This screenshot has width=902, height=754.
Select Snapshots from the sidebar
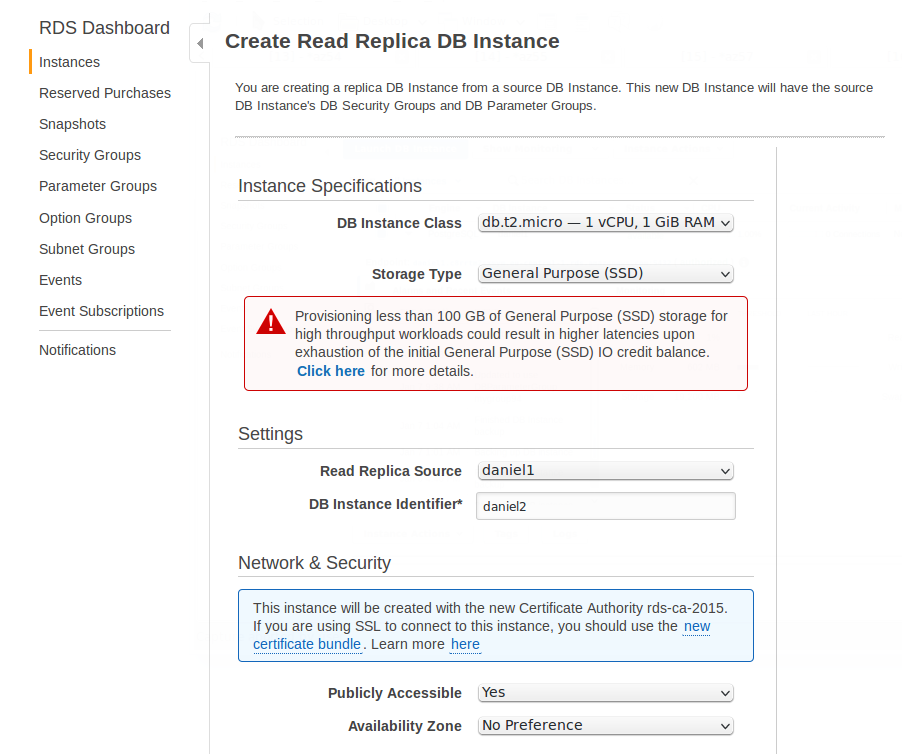pos(72,124)
